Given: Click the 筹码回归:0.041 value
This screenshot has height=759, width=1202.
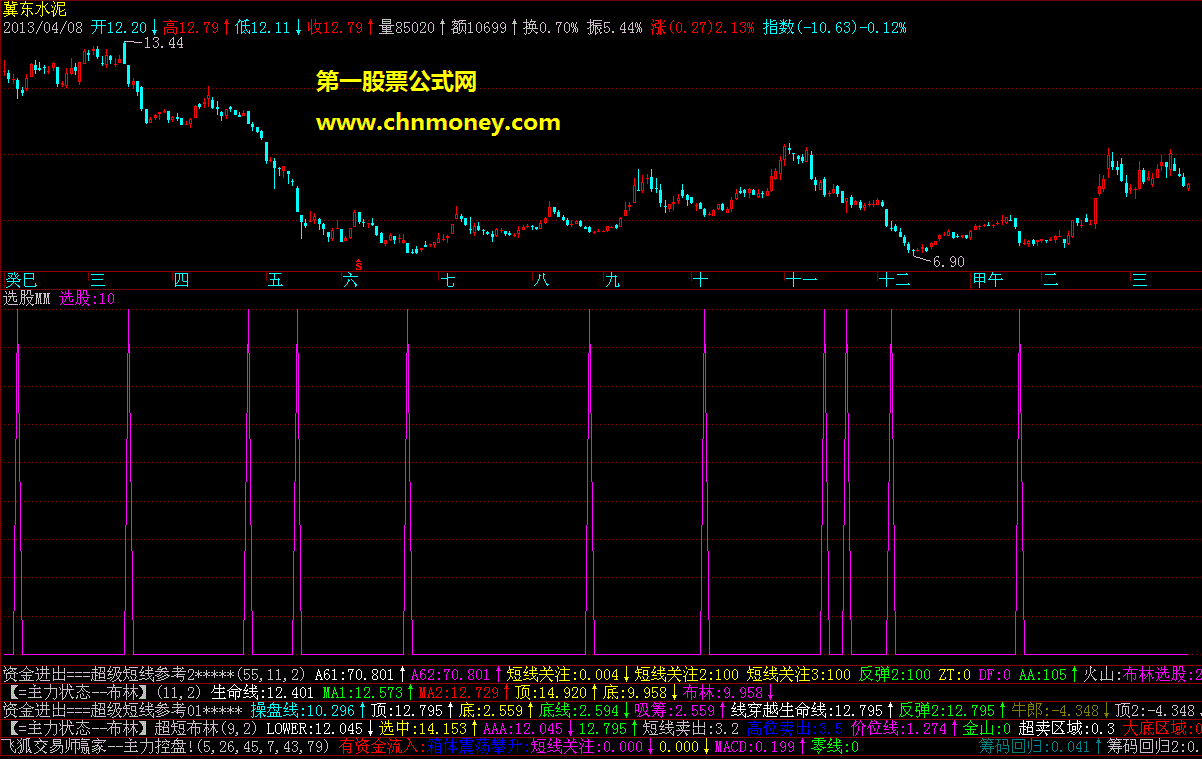Looking at the screenshot, I should point(1032,746).
